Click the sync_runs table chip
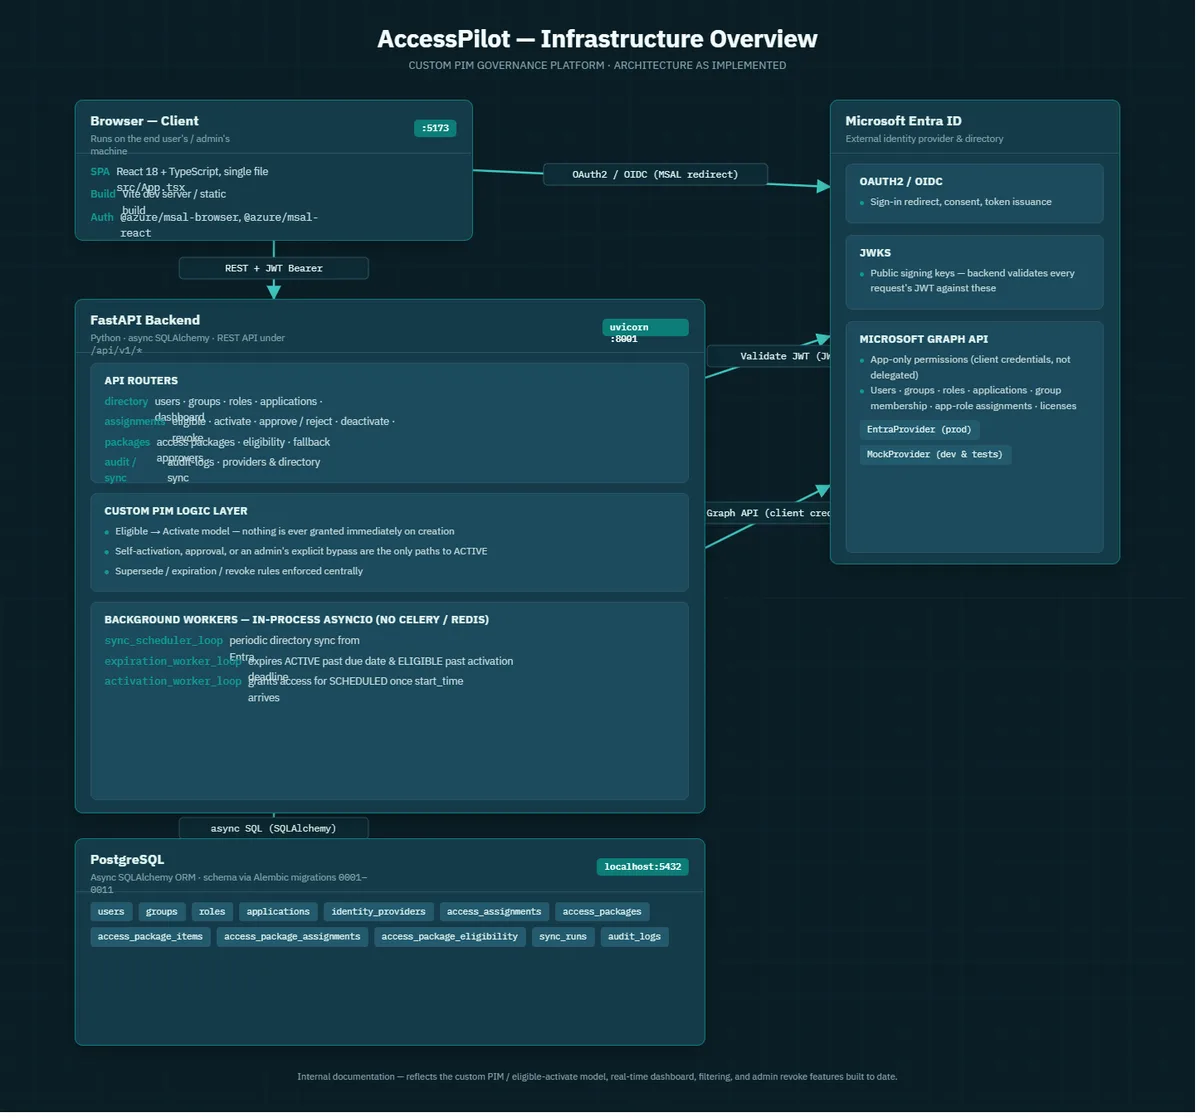 point(563,937)
